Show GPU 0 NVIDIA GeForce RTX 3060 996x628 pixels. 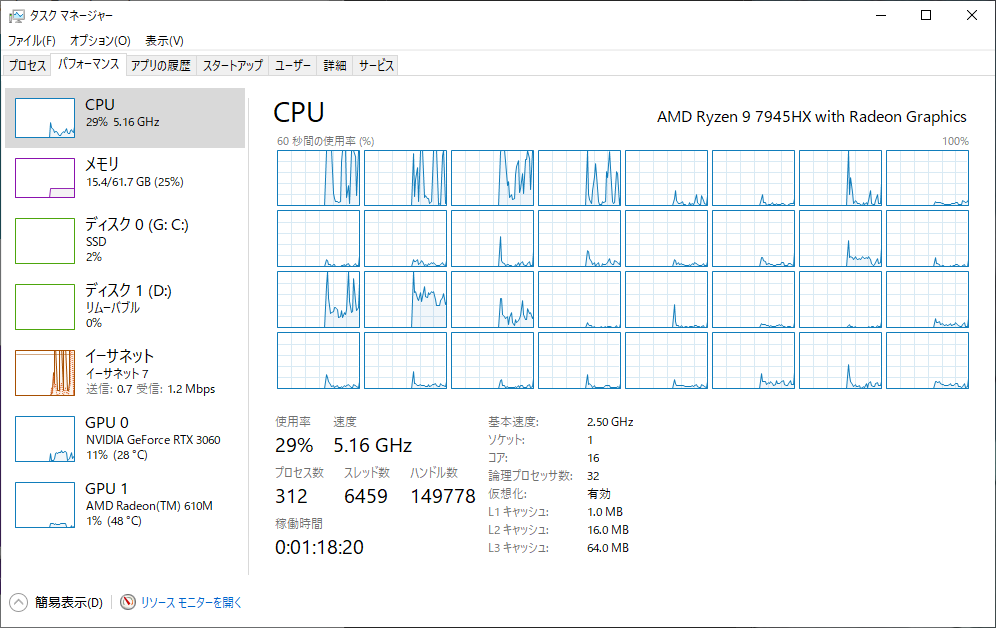click(125, 439)
